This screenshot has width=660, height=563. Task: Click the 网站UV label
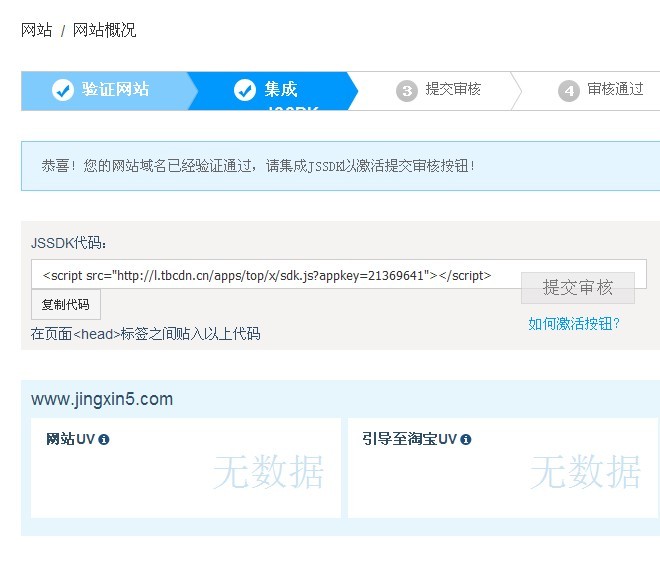click(71, 439)
